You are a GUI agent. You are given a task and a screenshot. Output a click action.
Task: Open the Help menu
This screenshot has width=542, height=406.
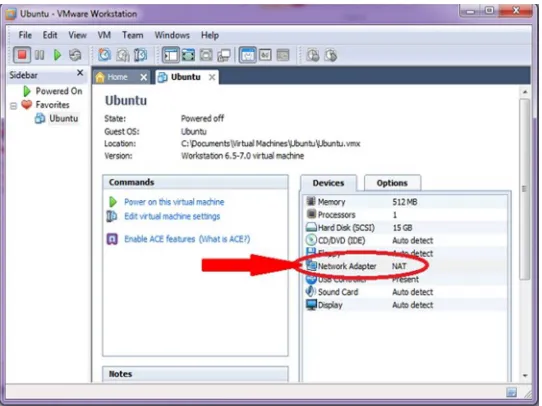click(210, 35)
